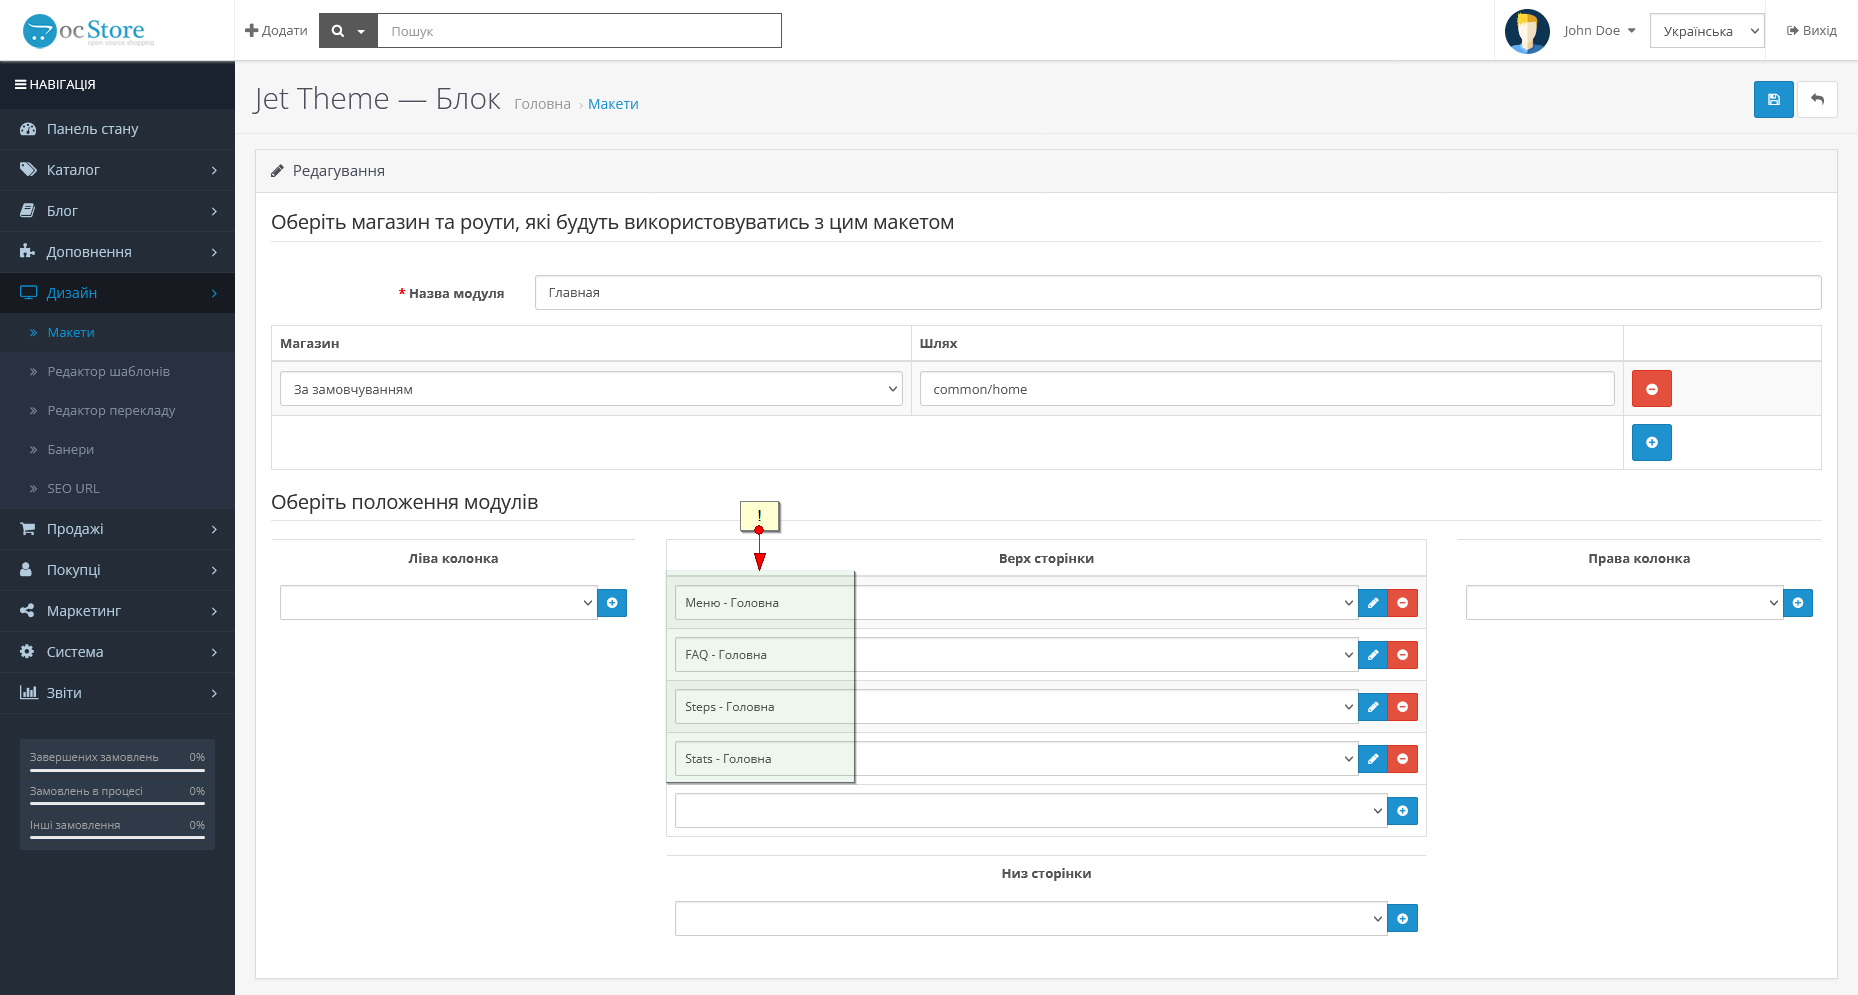This screenshot has width=1858, height=995.
Task: Remove the common/home route row
Action: [x=1651, y=389]
